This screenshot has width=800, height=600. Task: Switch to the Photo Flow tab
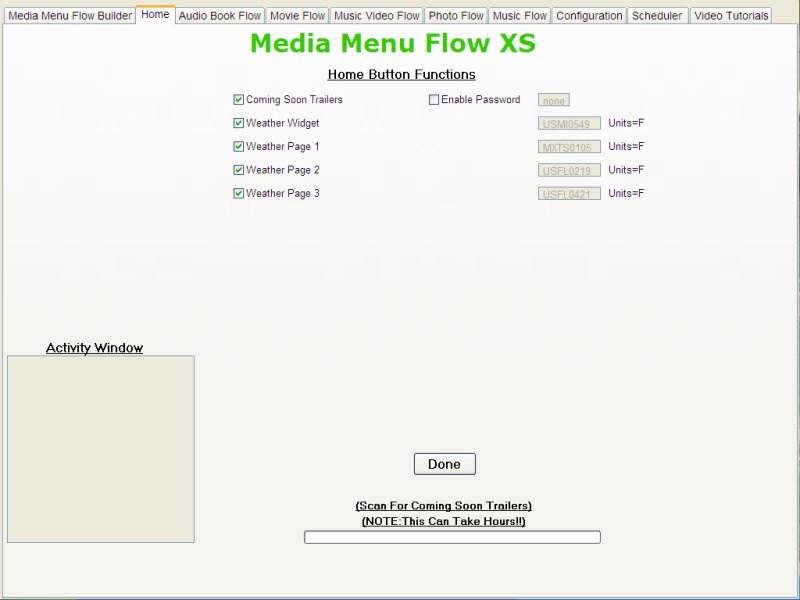coord(456,15)
